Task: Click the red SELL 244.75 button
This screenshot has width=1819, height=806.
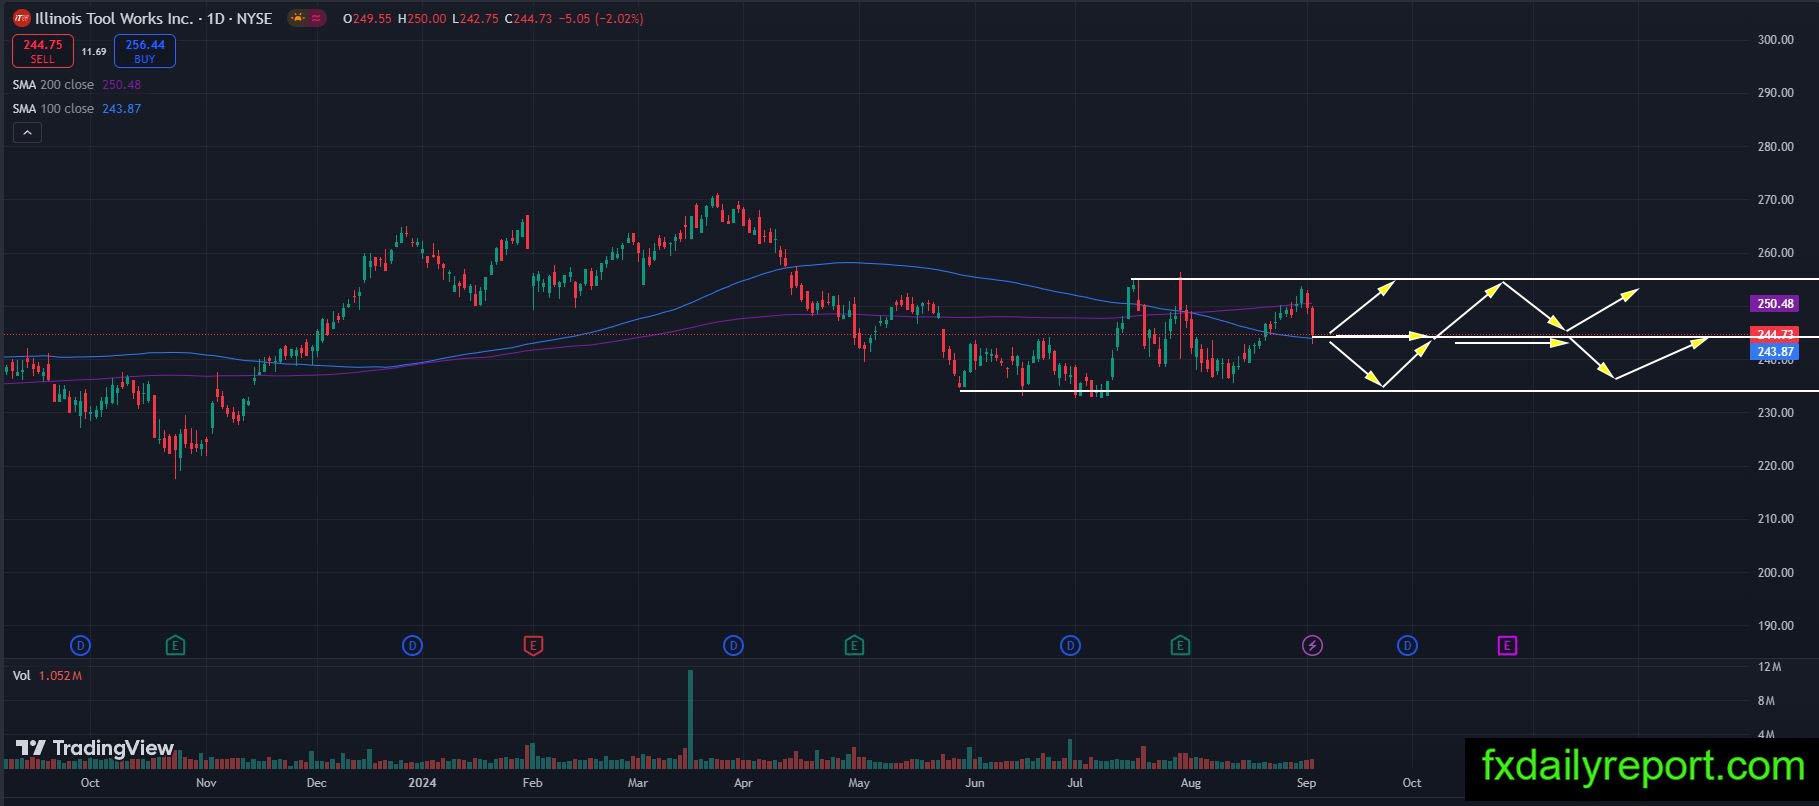Action: (x=43, y=51)
